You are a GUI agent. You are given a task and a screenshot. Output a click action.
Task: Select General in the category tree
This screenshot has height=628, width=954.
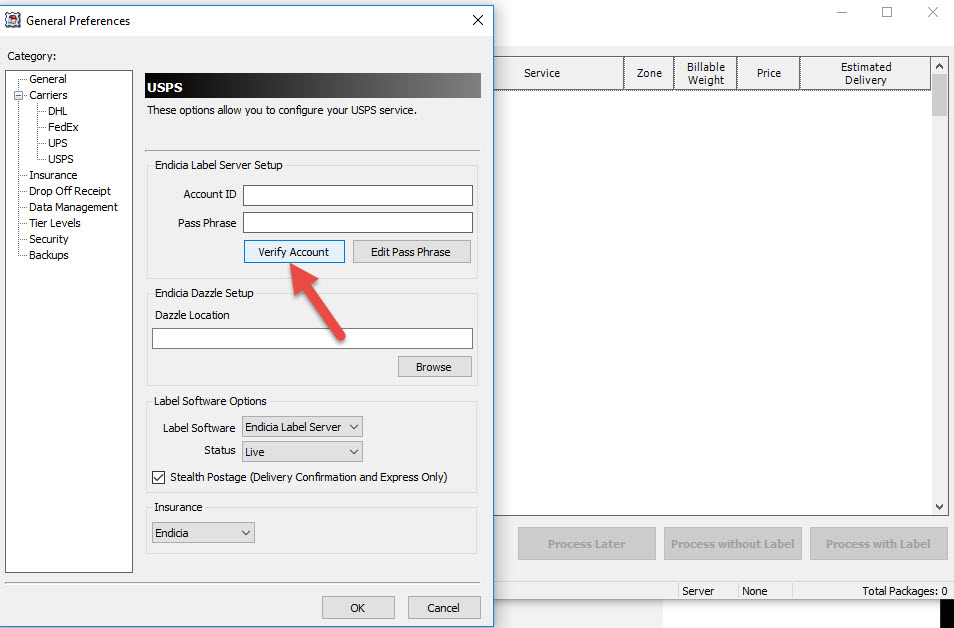(48, 79)
